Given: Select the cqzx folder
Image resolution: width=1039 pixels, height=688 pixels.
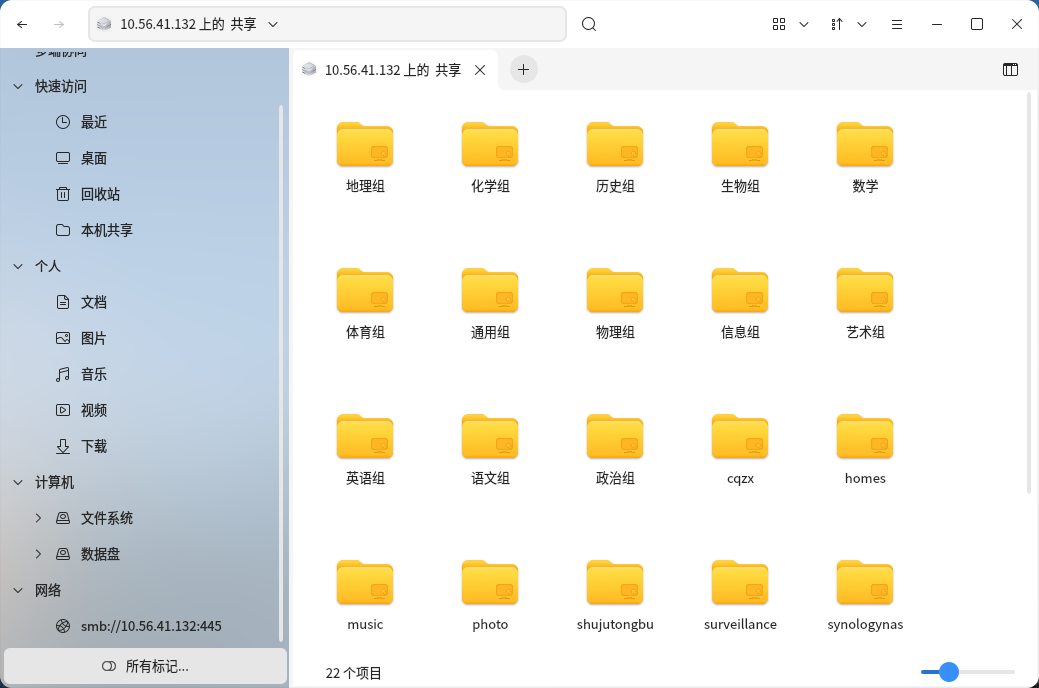Looking at the screenshot, I should coord(740,449).
